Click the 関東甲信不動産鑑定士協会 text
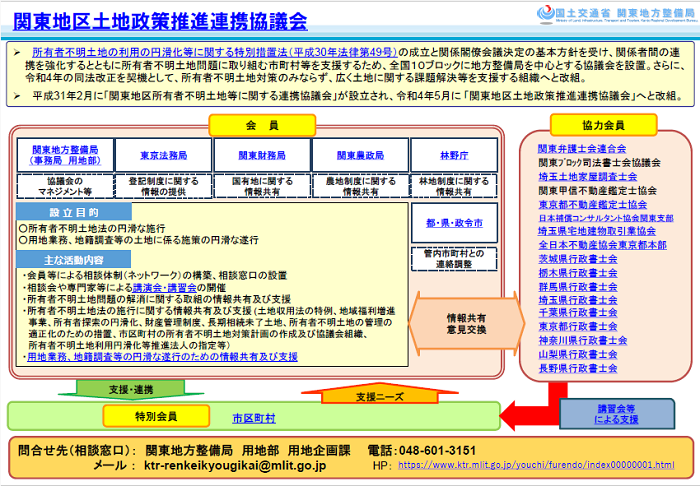The image size is (700, 486). pos(597,191)
